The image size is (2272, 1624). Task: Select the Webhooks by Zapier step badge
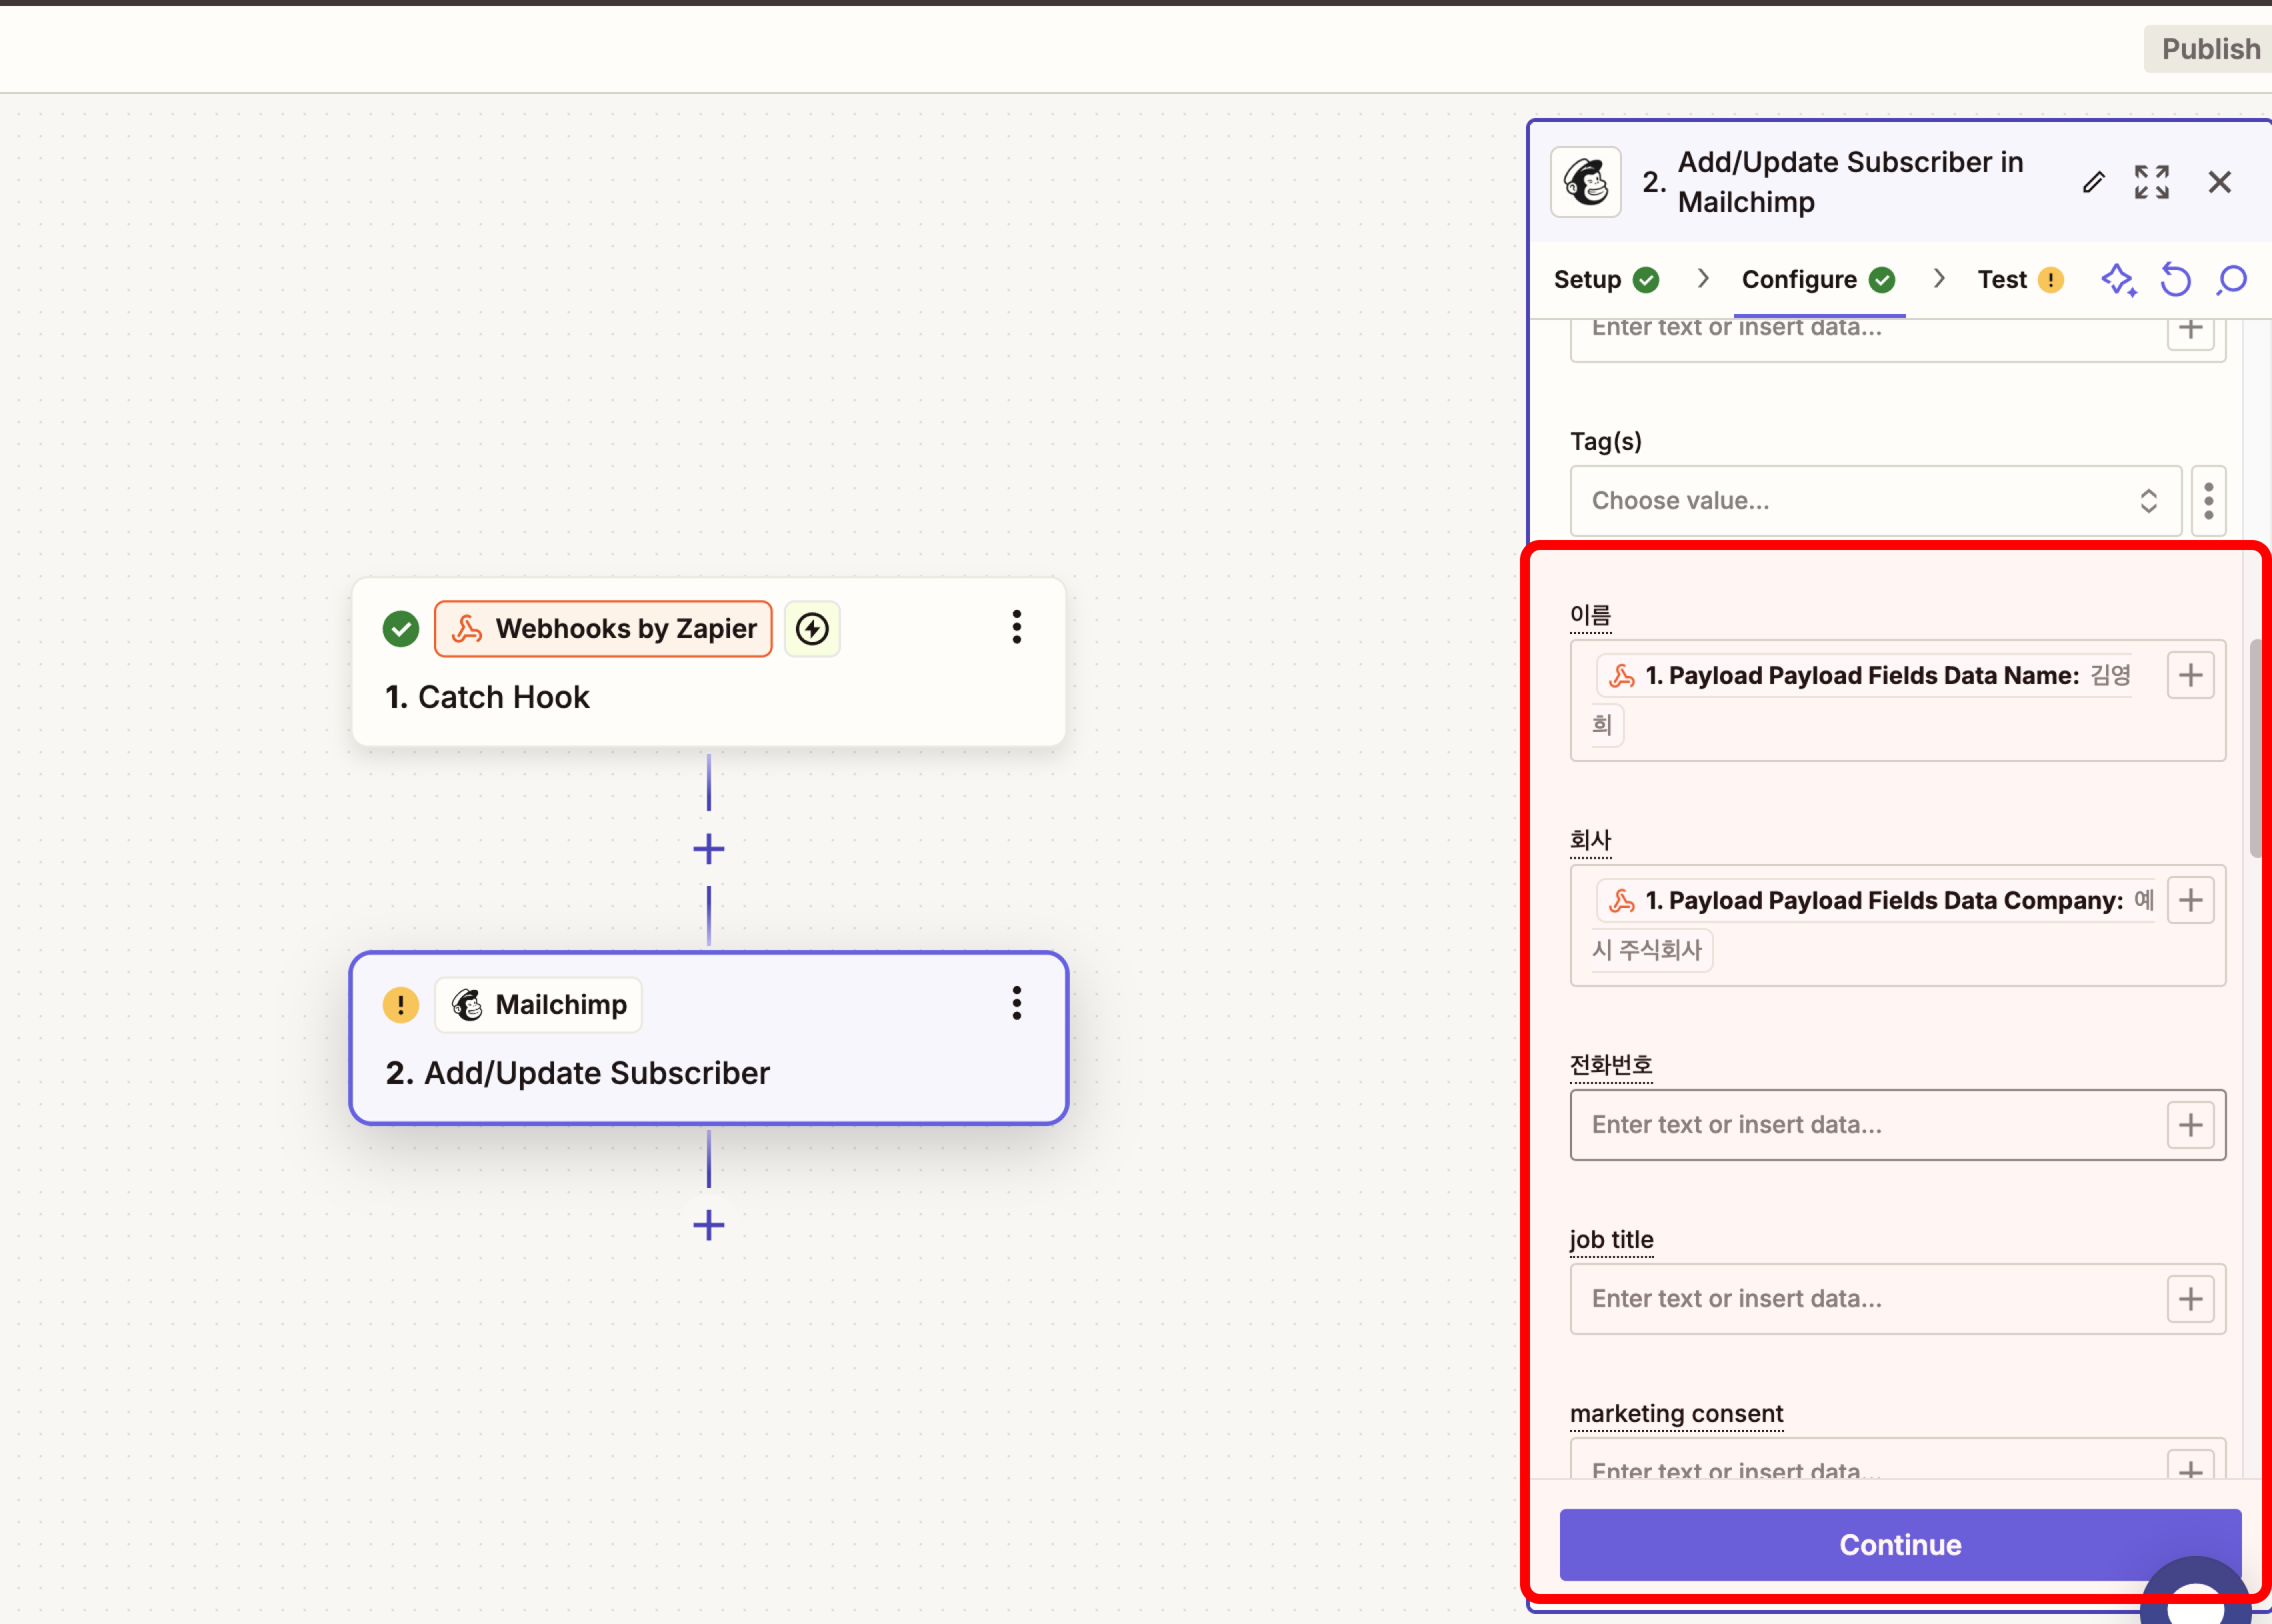click(x=603, y=629)
